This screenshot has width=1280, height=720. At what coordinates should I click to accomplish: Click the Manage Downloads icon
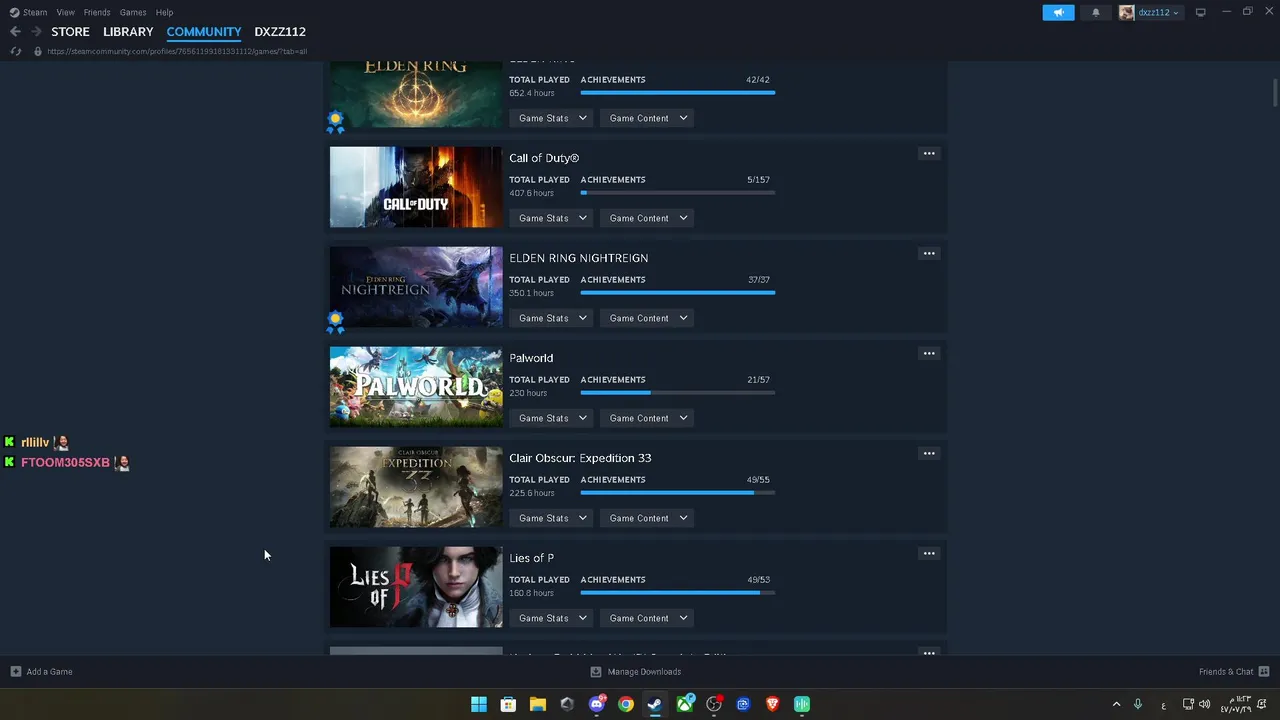(596, 672)
